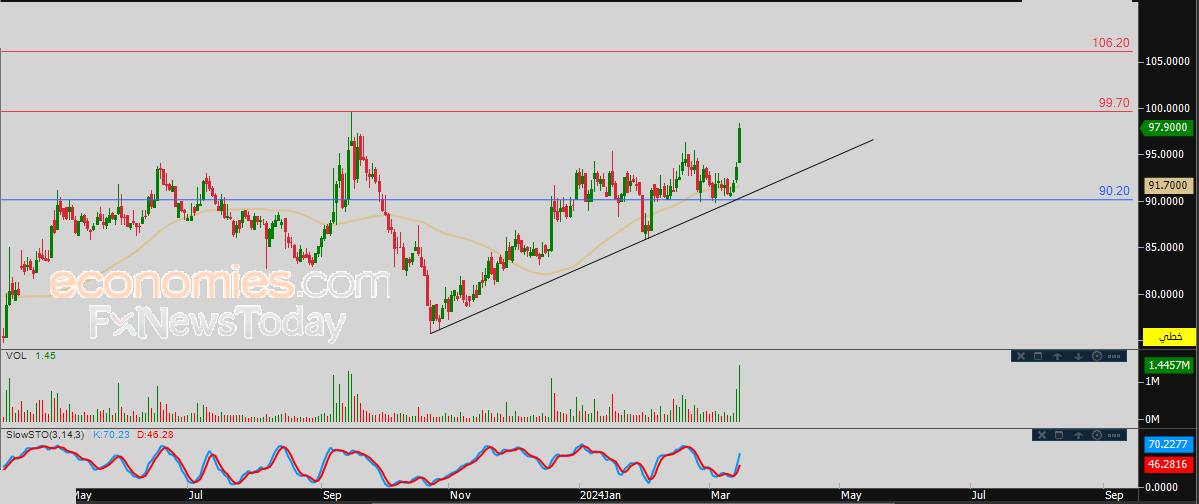Click the 0M volume axis label
The height and width of the screenshot is (504, 1199).
(1152, 419)
